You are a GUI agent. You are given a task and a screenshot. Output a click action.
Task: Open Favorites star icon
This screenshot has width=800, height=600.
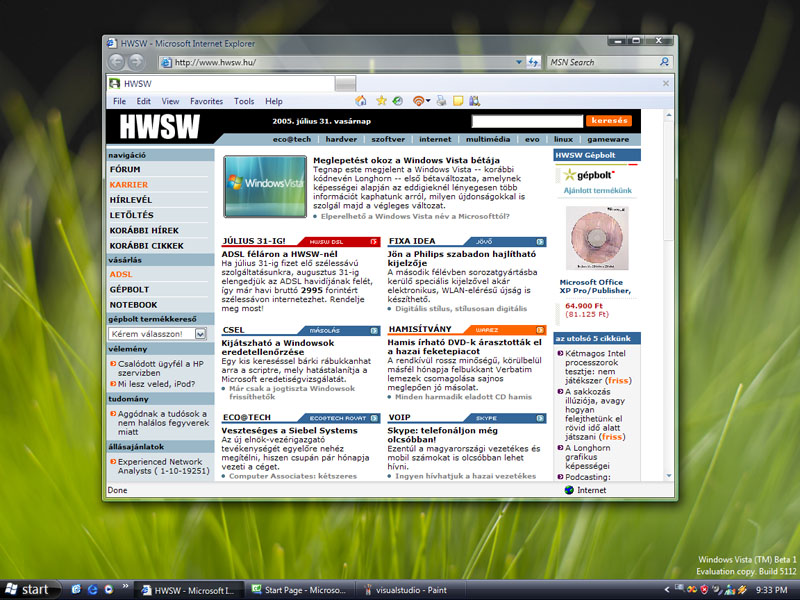click(381, 101)
